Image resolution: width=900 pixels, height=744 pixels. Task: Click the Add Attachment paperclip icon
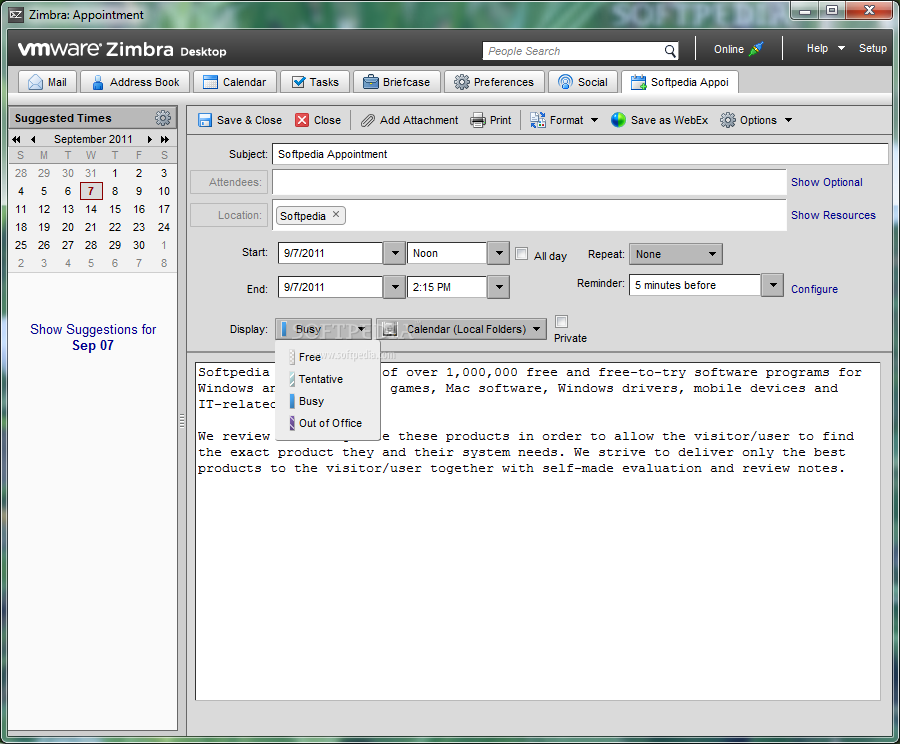[367, 120]
